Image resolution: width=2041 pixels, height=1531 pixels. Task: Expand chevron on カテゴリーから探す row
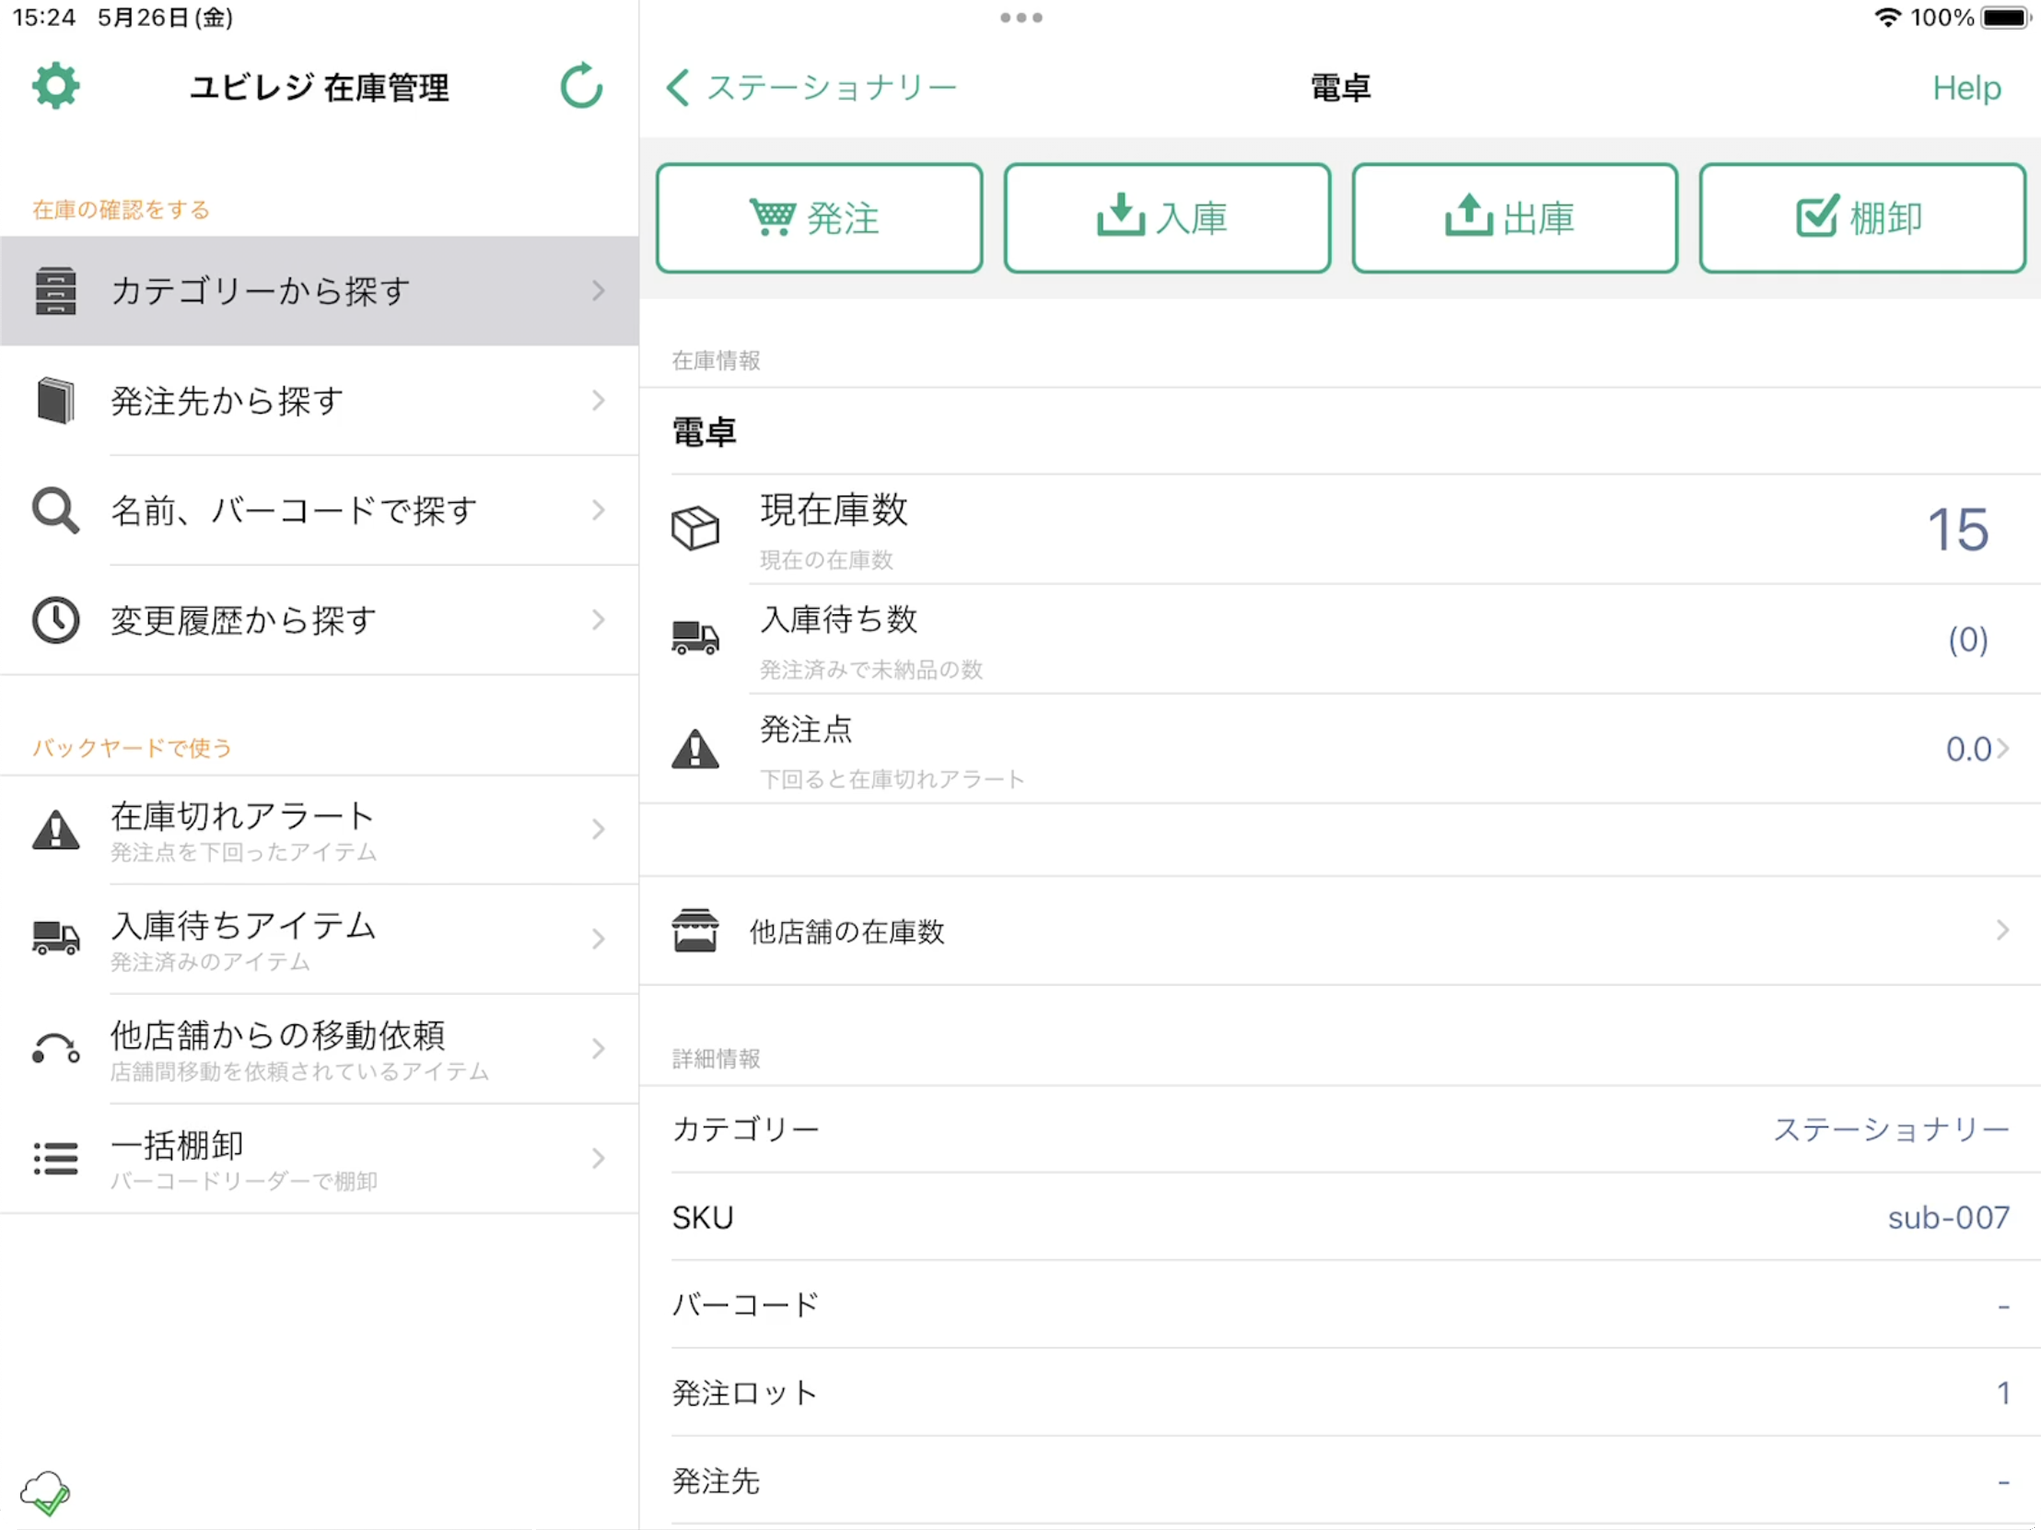[598, 291]
